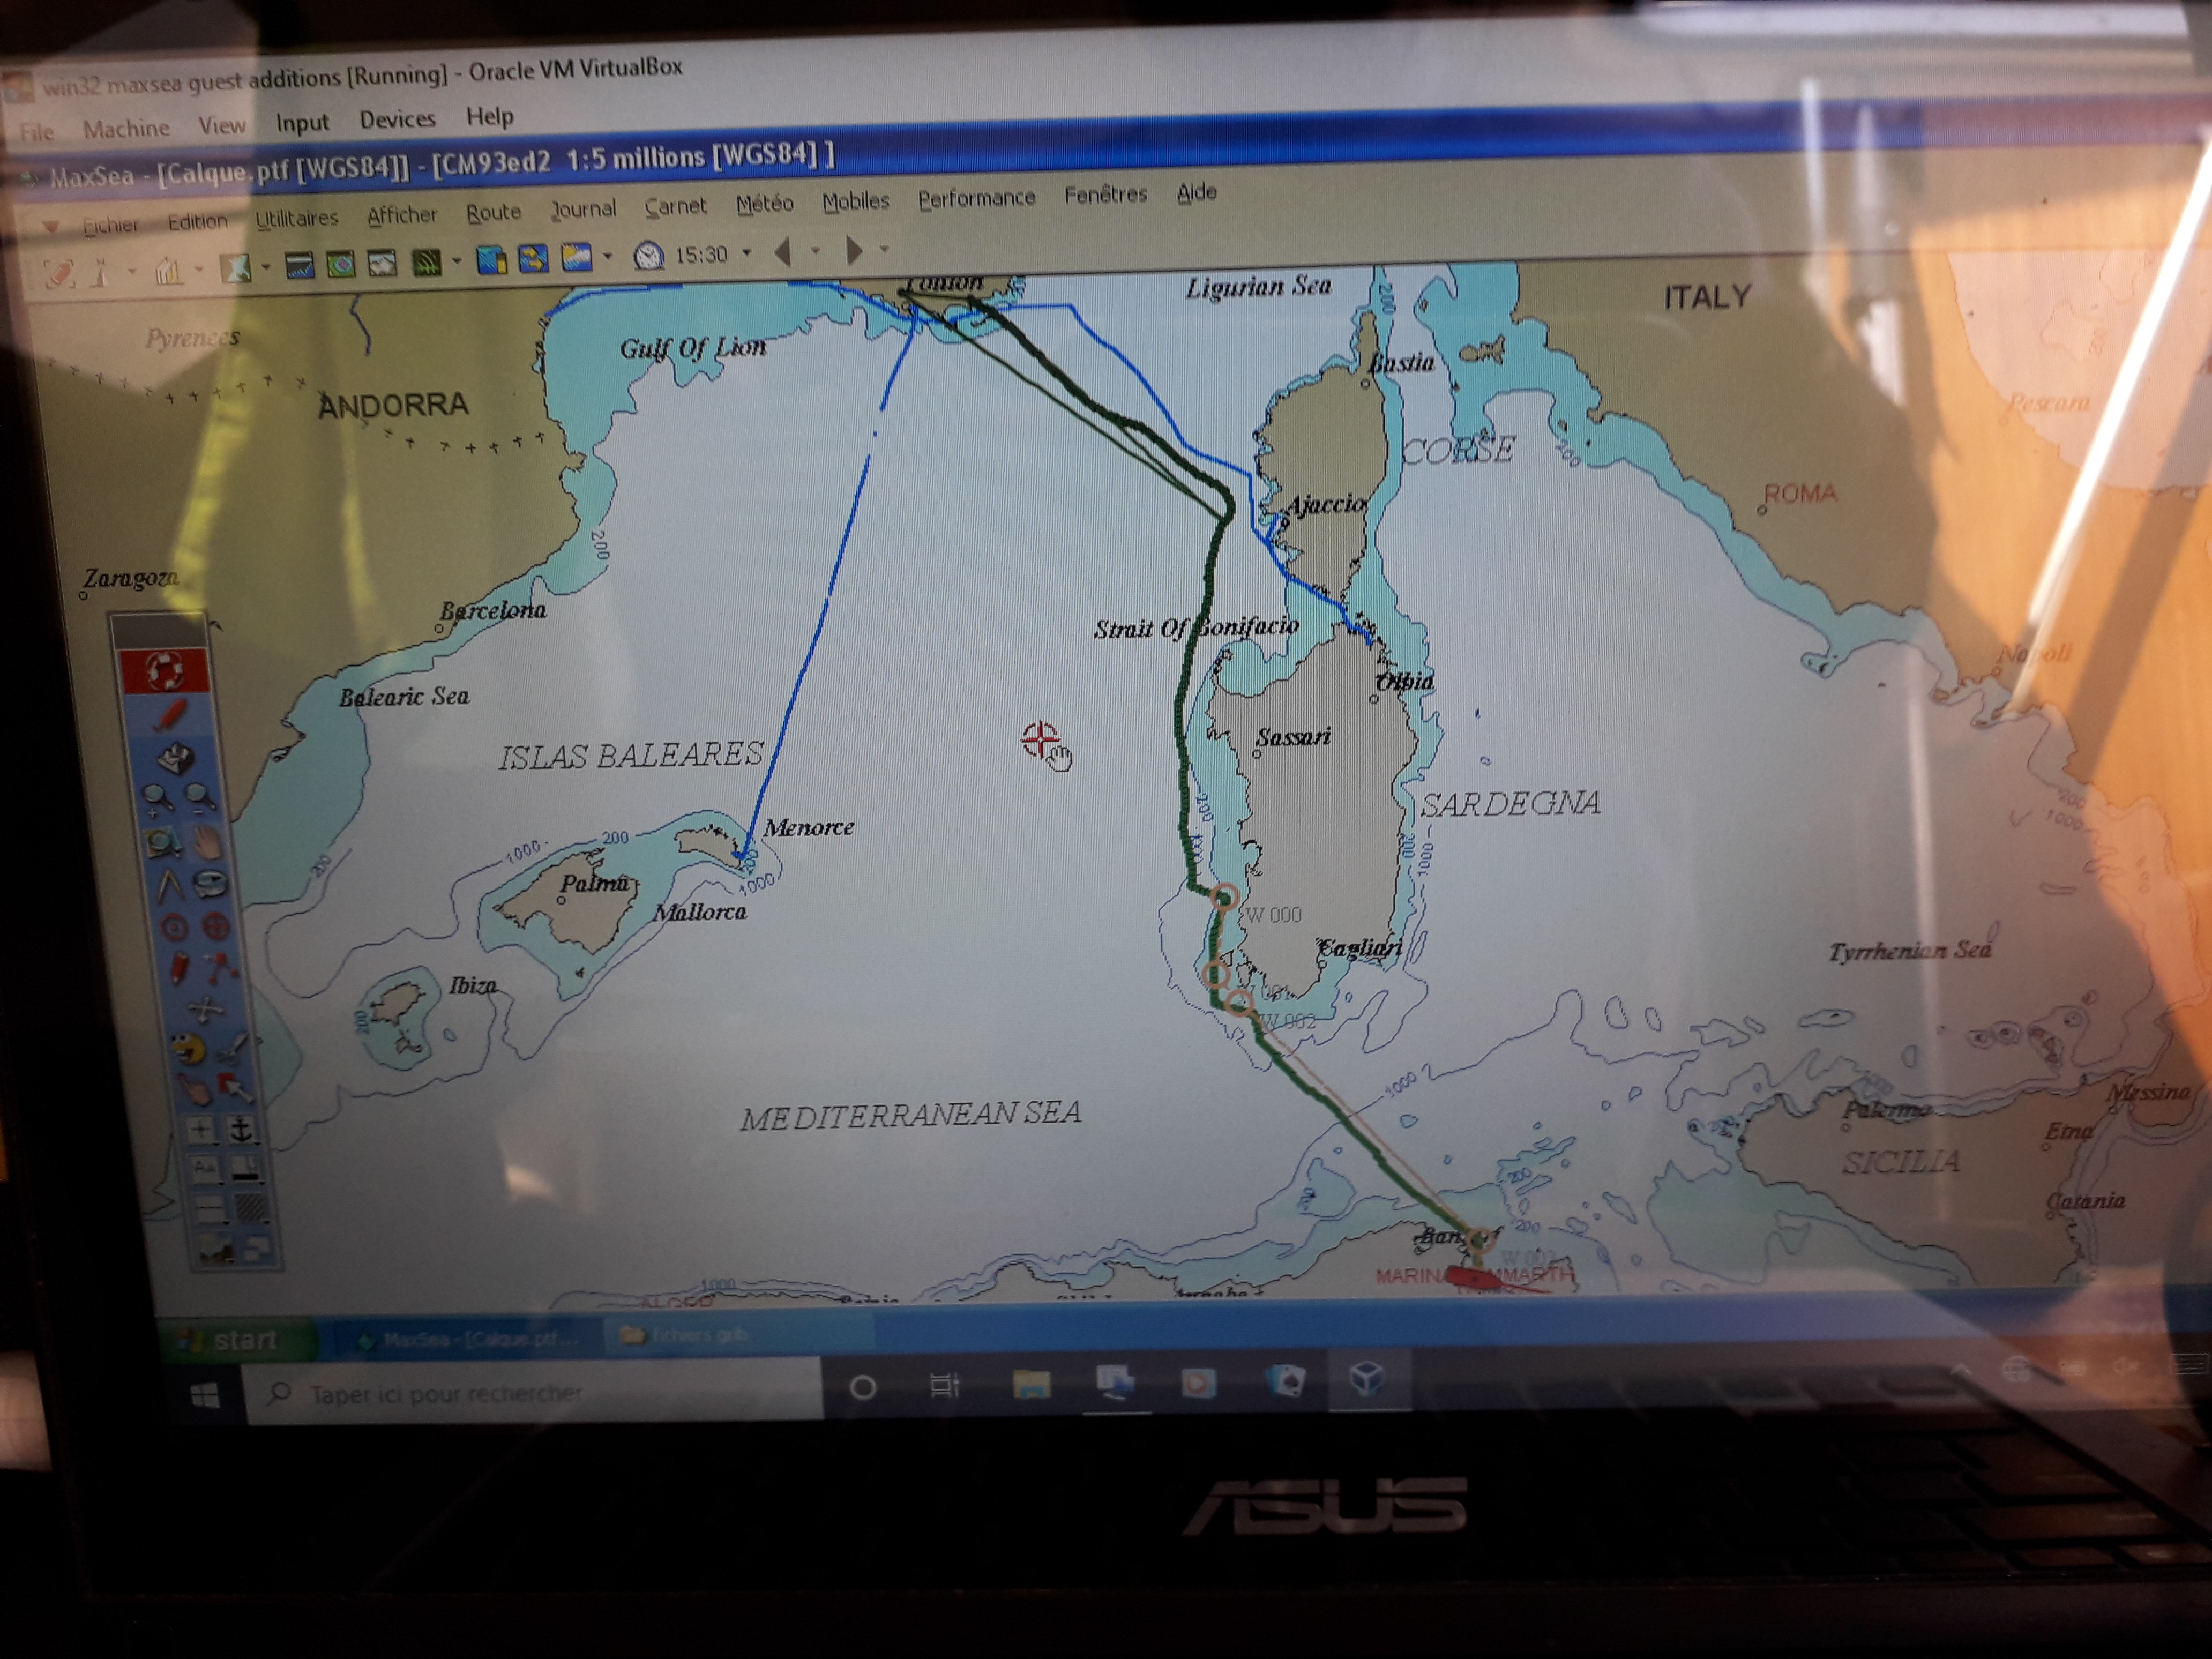Expand dropdown next to map chart icon

click(265, 266)
